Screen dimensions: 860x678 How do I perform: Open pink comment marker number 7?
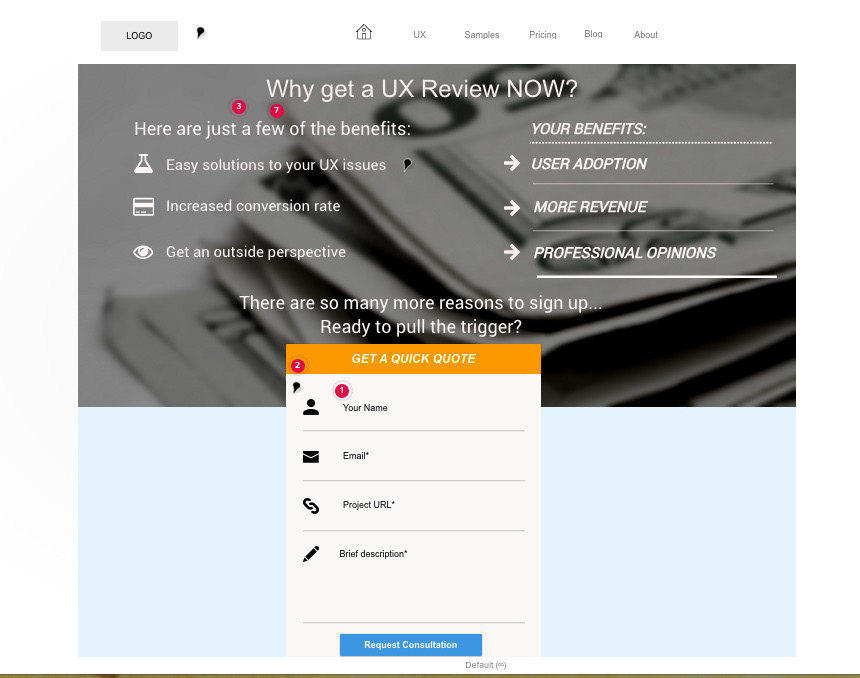click(x=276, y=110)
